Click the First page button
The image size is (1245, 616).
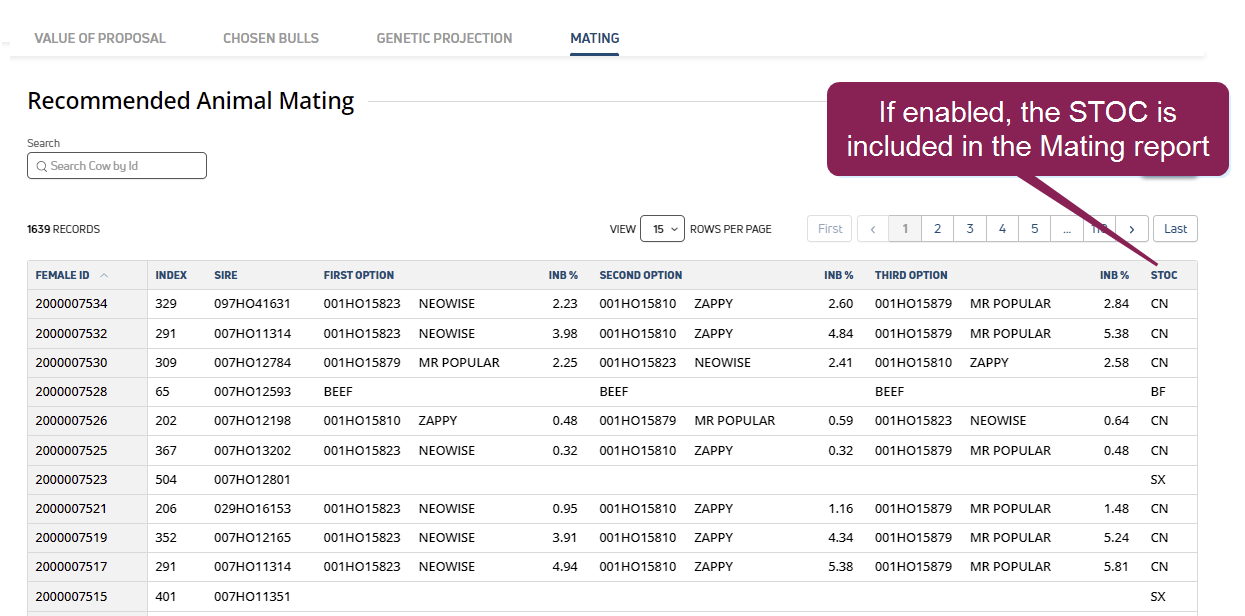(830, 229)
